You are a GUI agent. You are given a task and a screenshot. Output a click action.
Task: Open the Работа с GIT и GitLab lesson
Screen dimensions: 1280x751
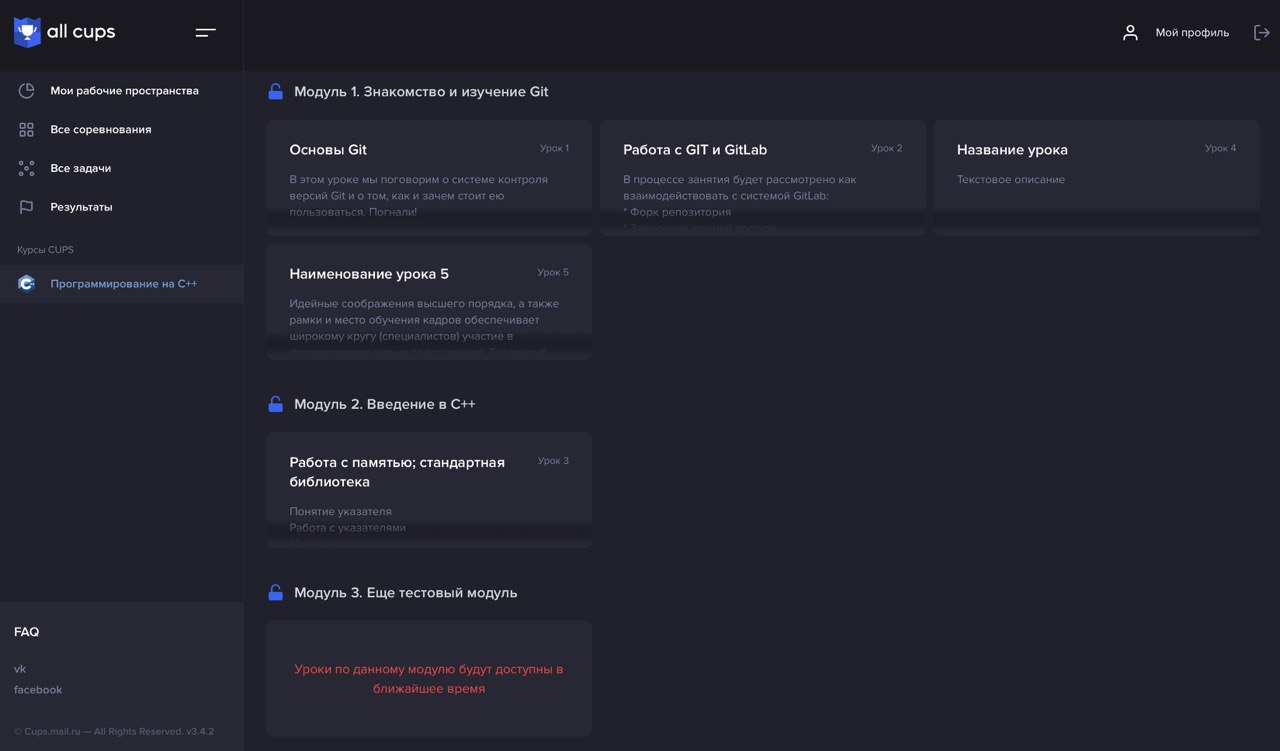(762, 177)
